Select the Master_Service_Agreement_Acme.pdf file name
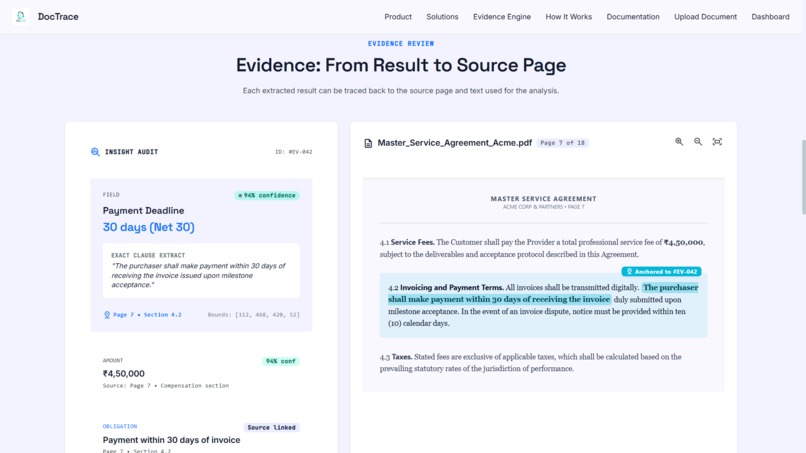806x453 pixels. click(454, 143)
